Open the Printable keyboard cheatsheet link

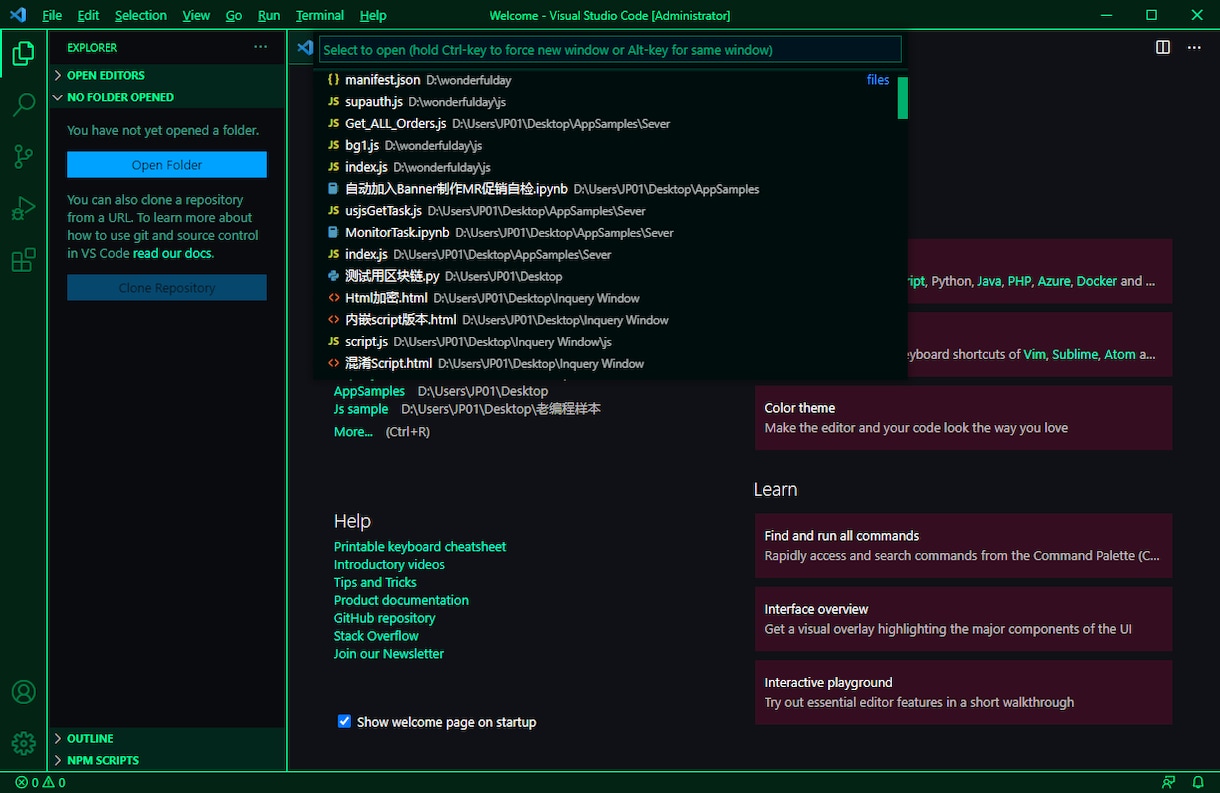[x=420, y=547]
